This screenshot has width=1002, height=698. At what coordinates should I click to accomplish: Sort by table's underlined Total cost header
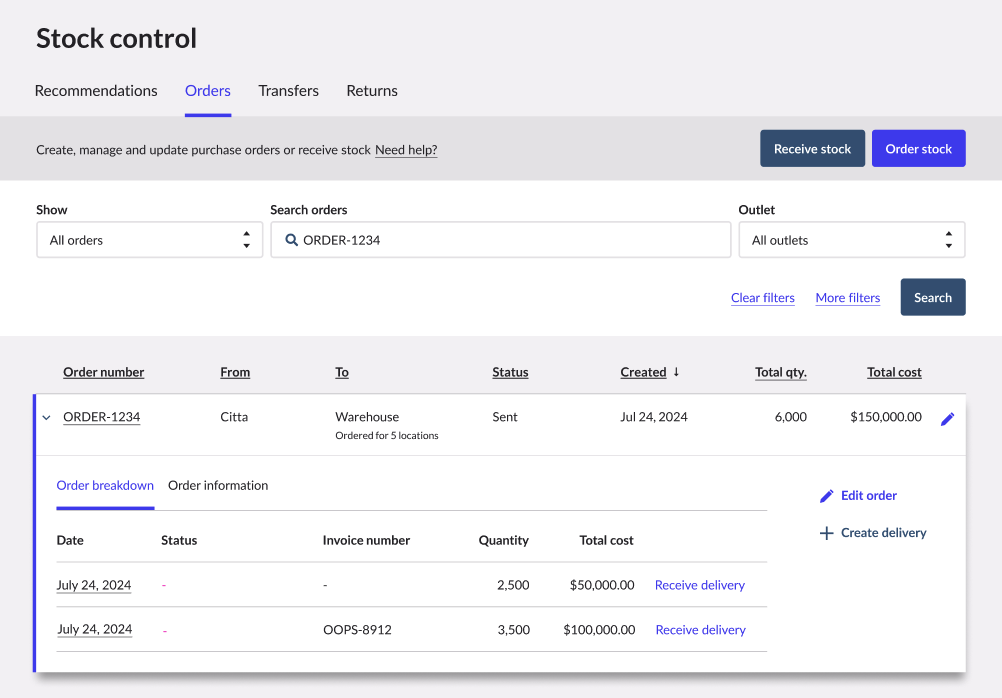pos(894,372)
